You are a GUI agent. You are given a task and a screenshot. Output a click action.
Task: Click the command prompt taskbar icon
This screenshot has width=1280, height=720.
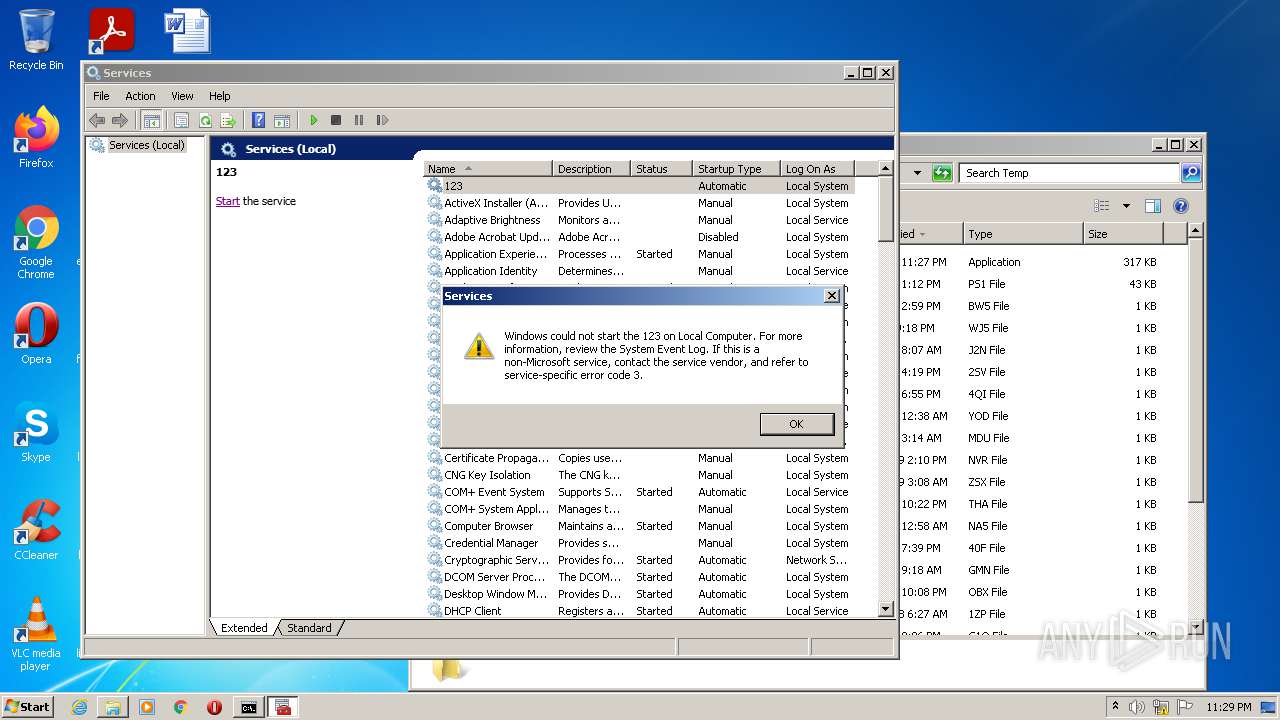click(x=248, y=707)
